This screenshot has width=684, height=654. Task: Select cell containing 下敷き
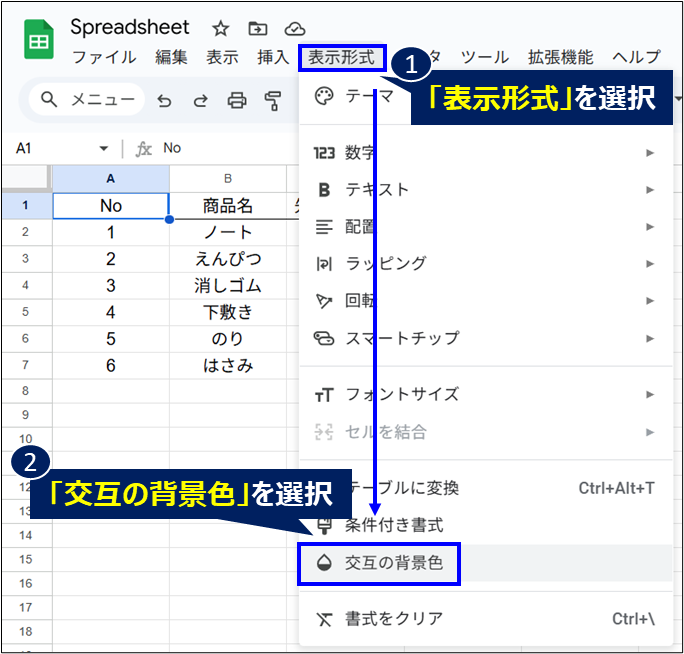pyautogui.click(x=228, y=312)
